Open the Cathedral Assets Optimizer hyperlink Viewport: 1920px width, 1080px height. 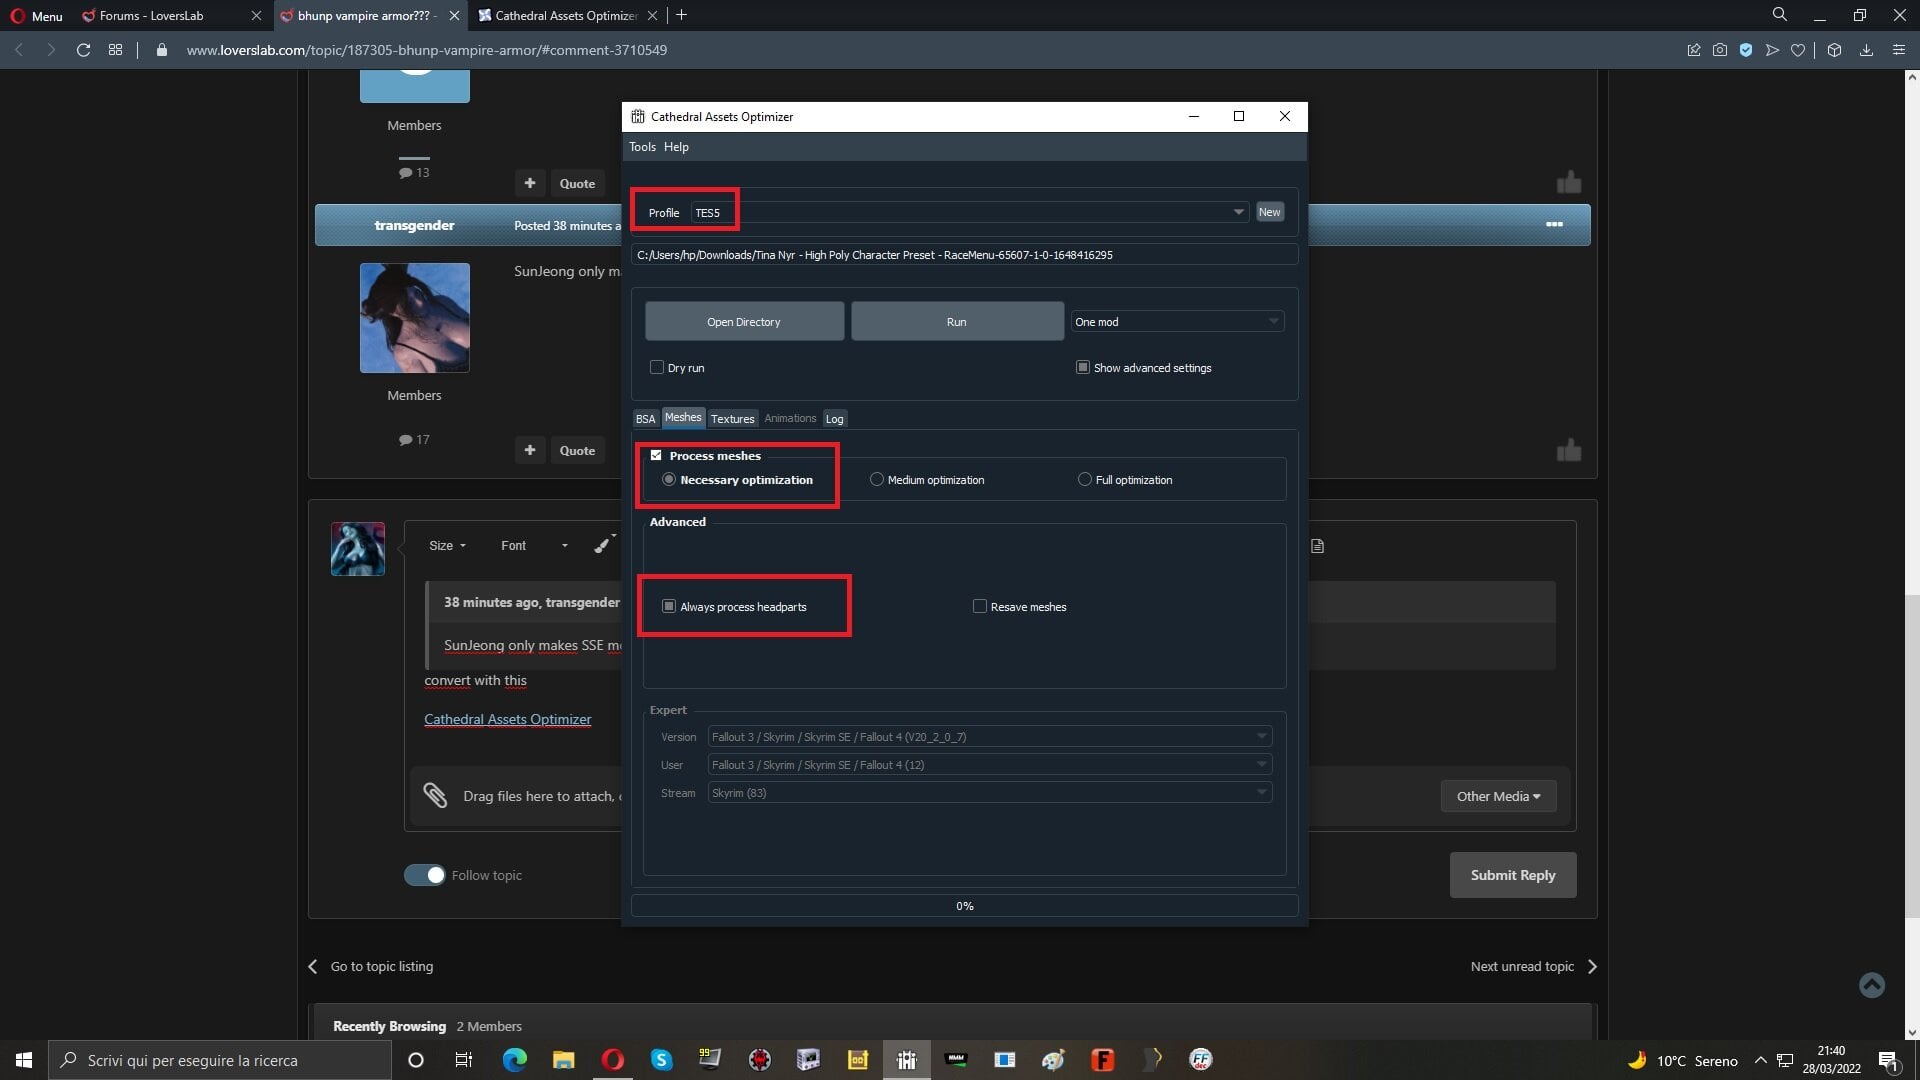(507, 719)
